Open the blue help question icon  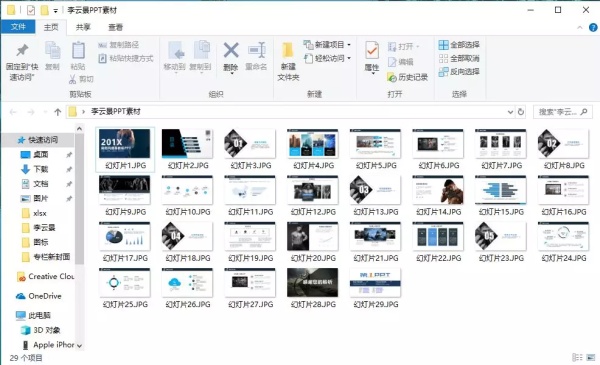tap(593, 27)
